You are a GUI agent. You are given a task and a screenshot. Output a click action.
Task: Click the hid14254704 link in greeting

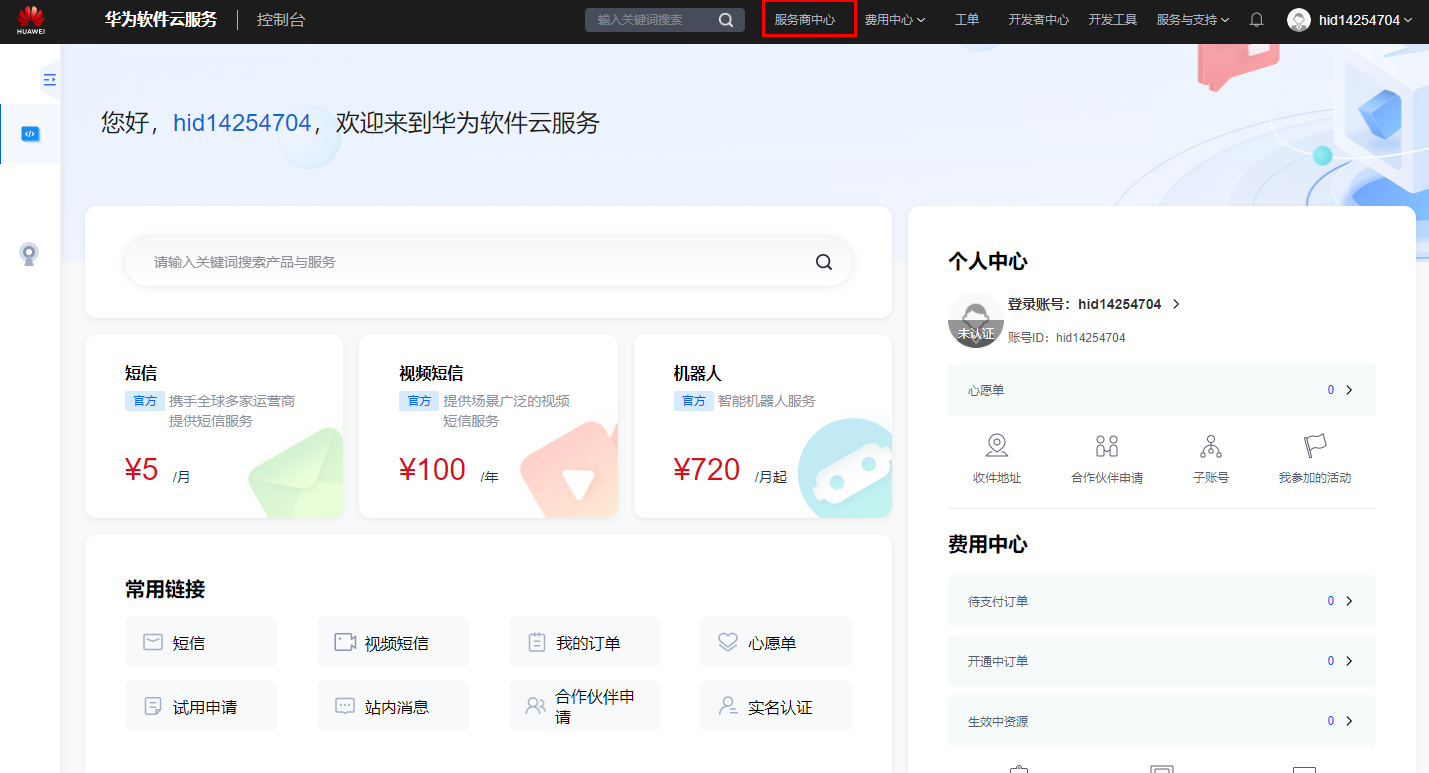tap(243, 123)
